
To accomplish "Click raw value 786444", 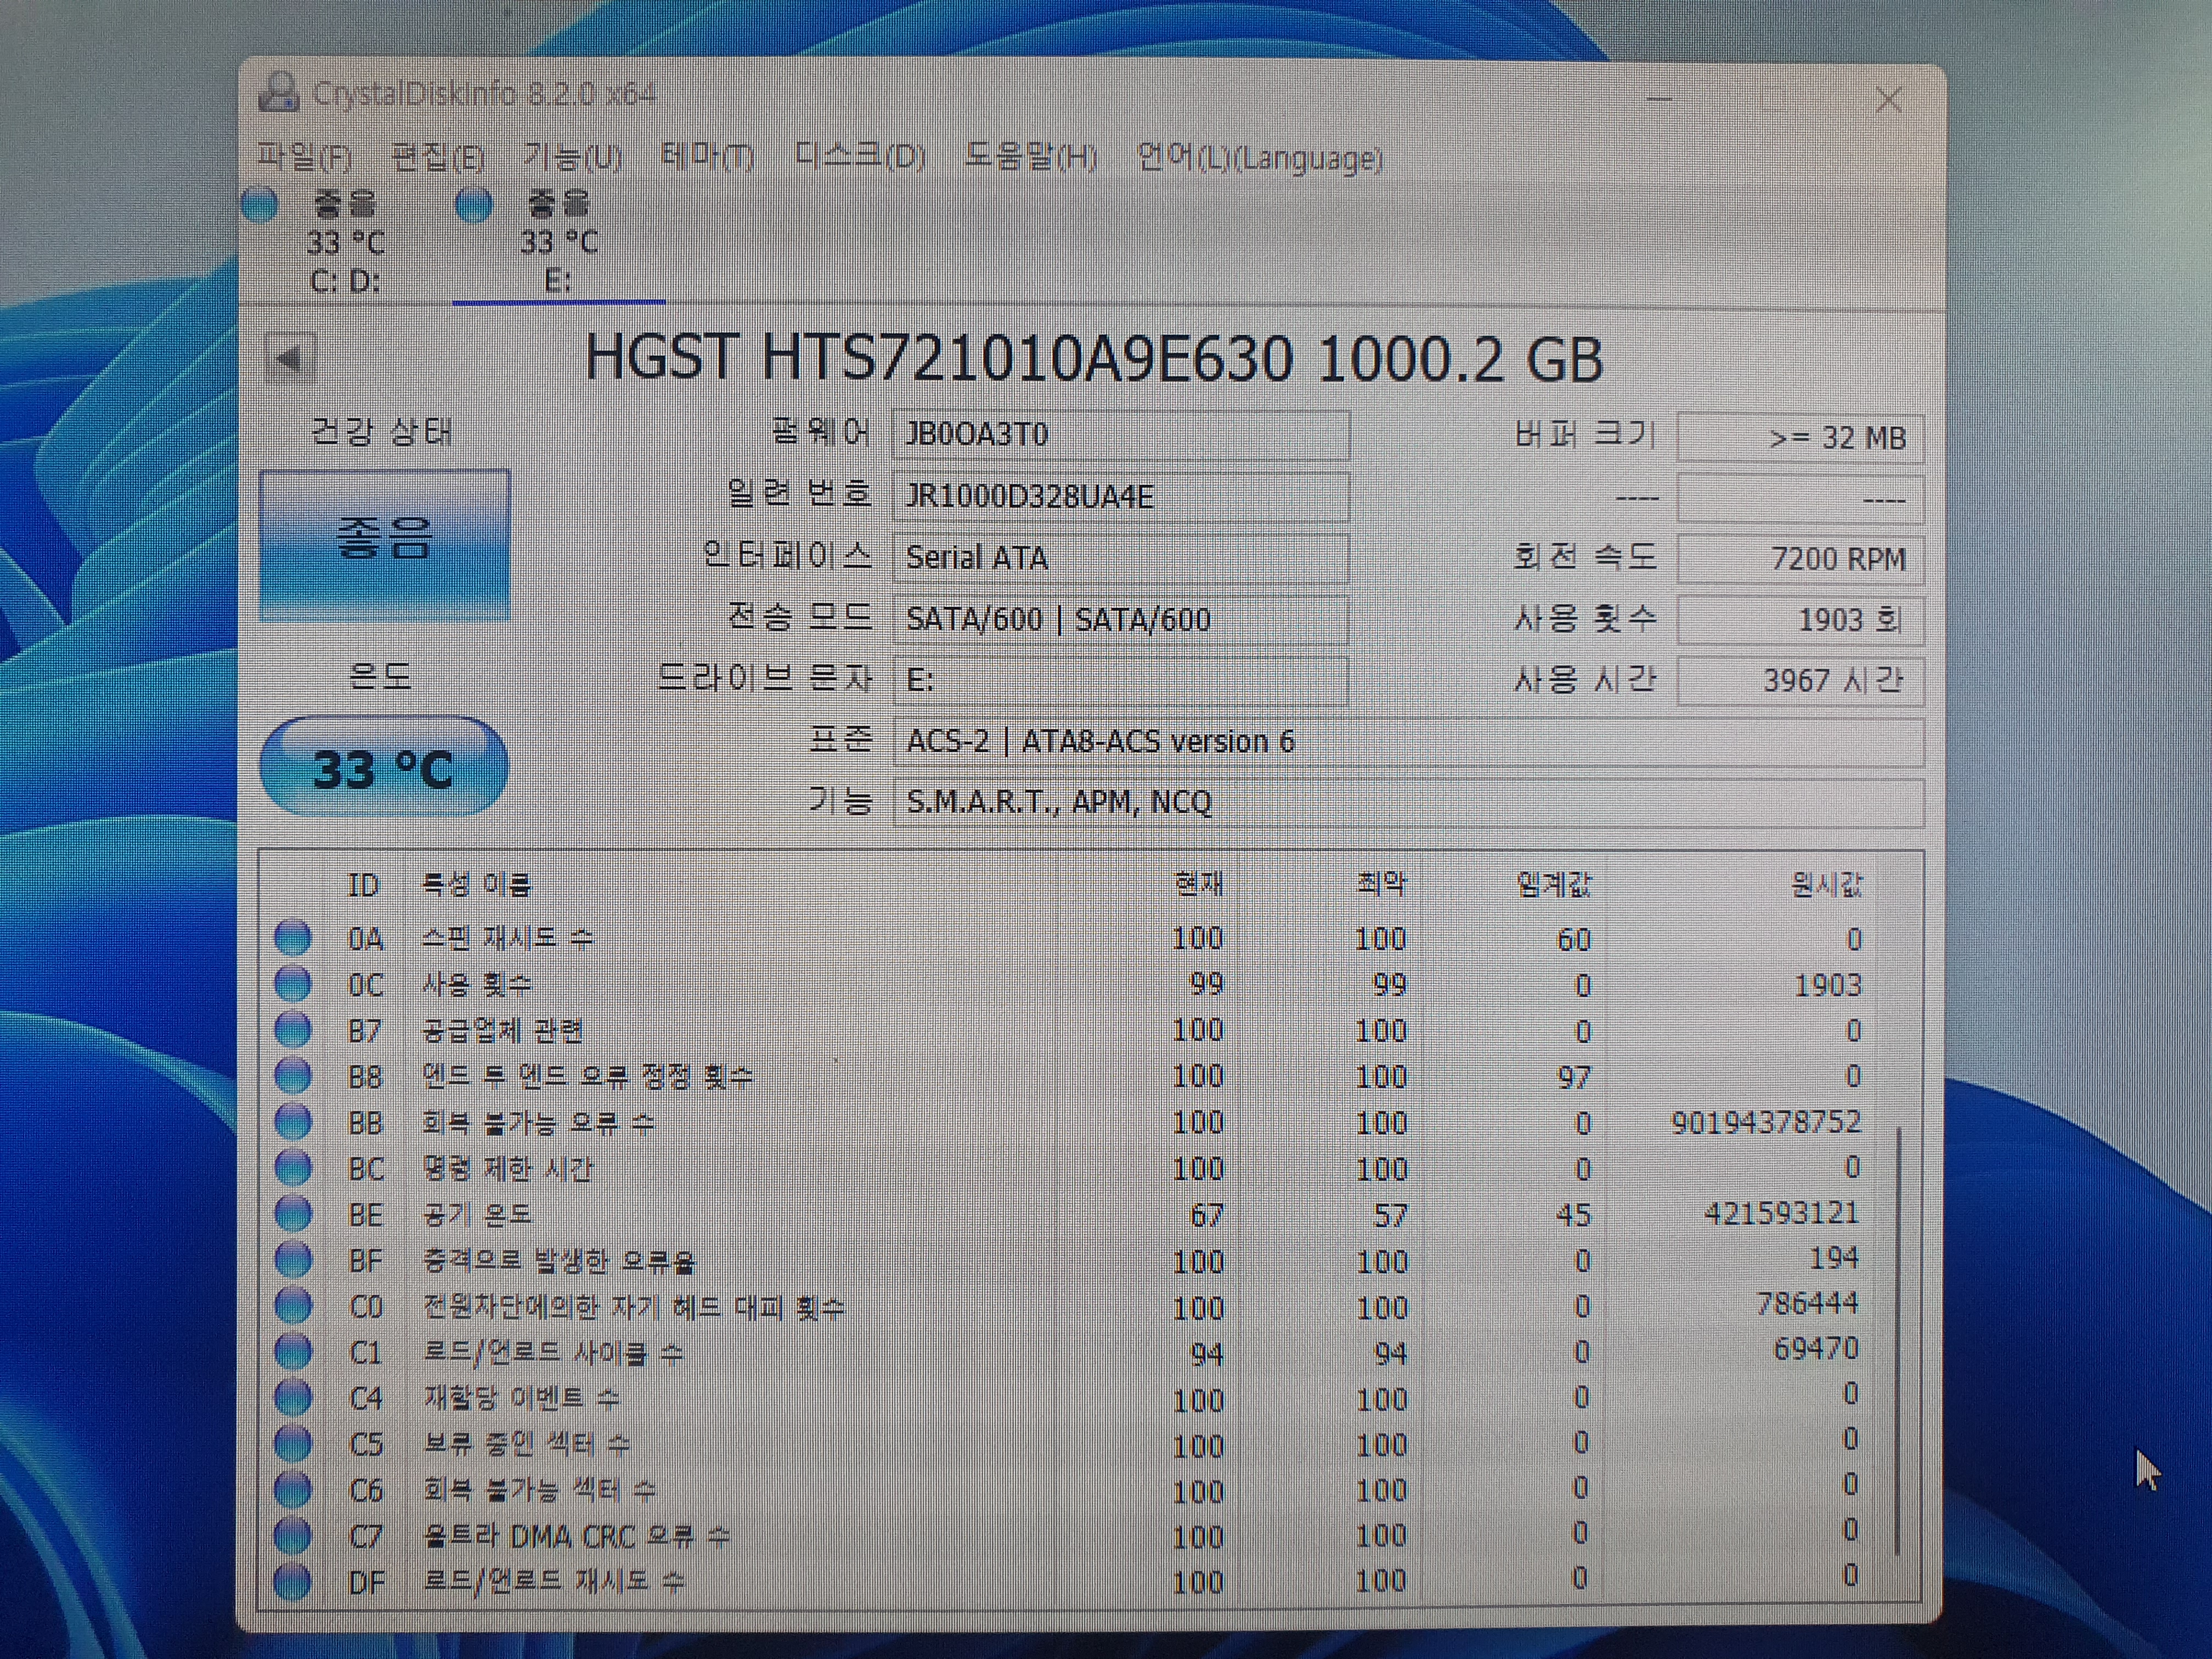I will [1807, 1303].
